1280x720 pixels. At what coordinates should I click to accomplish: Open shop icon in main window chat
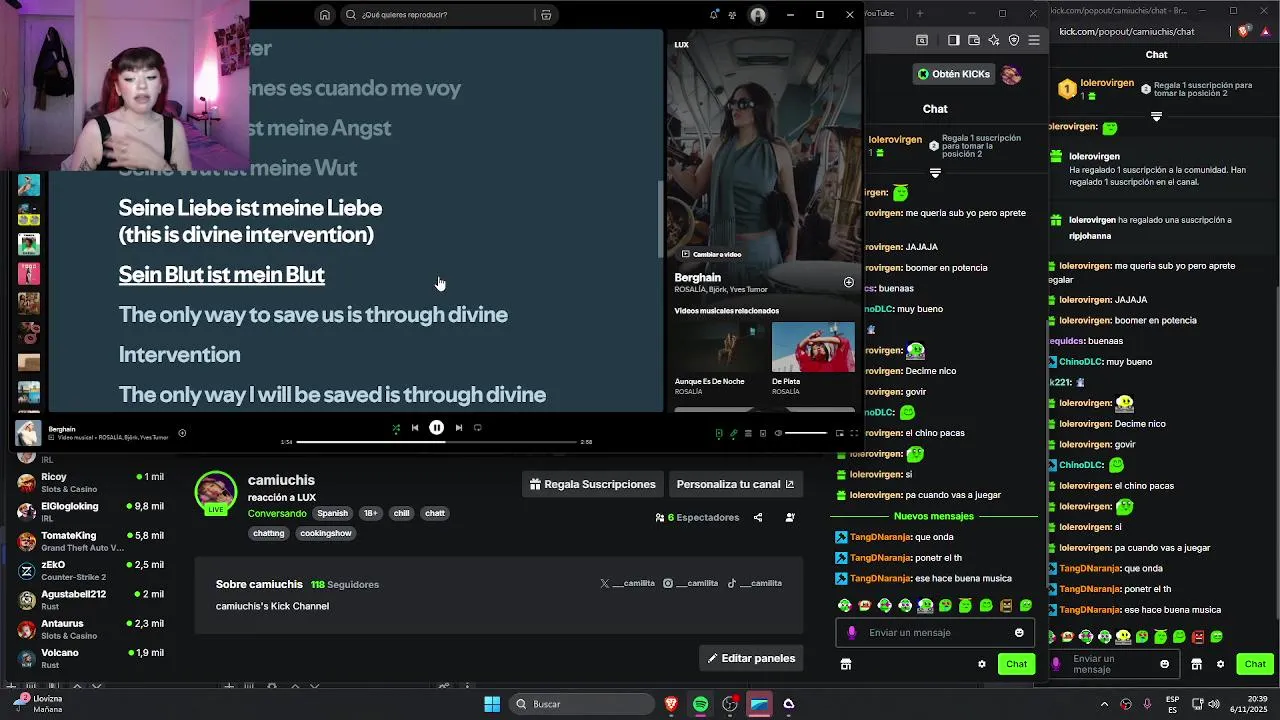tap(846, 664)
